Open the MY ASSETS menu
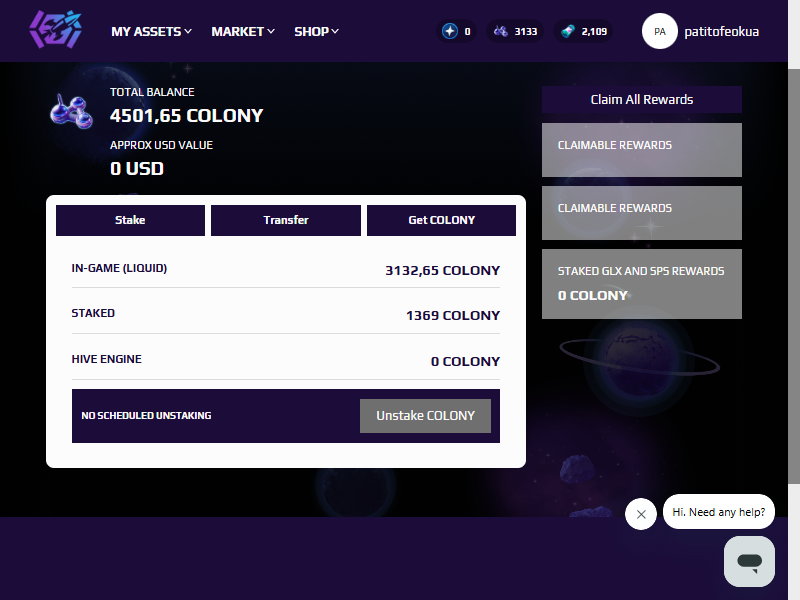 tap(152, 32)
